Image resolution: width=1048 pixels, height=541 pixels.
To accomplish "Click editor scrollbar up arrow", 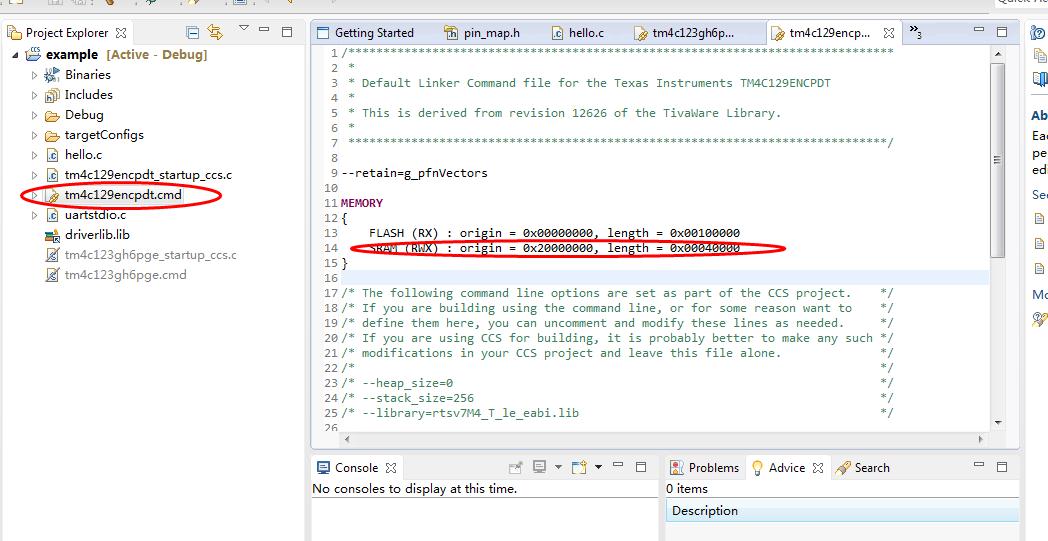I will coord(998,53).
